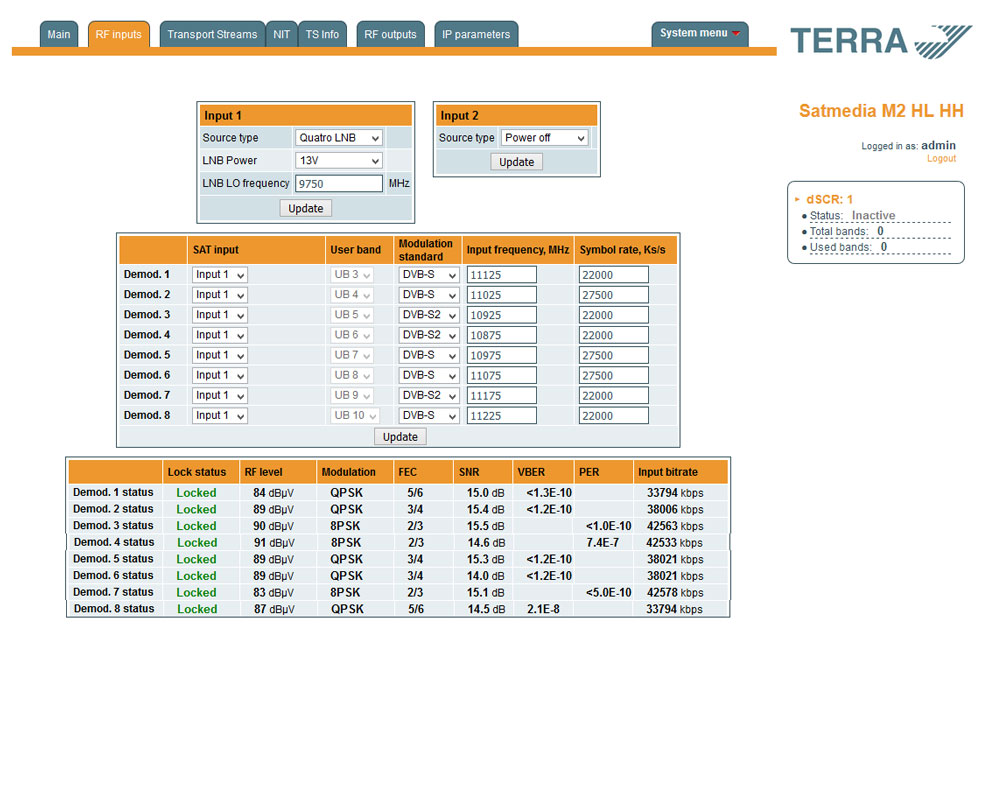This screenshot has height=800, width=1000.
Task: Open the Main tab
Action: (x=59, y=34)
